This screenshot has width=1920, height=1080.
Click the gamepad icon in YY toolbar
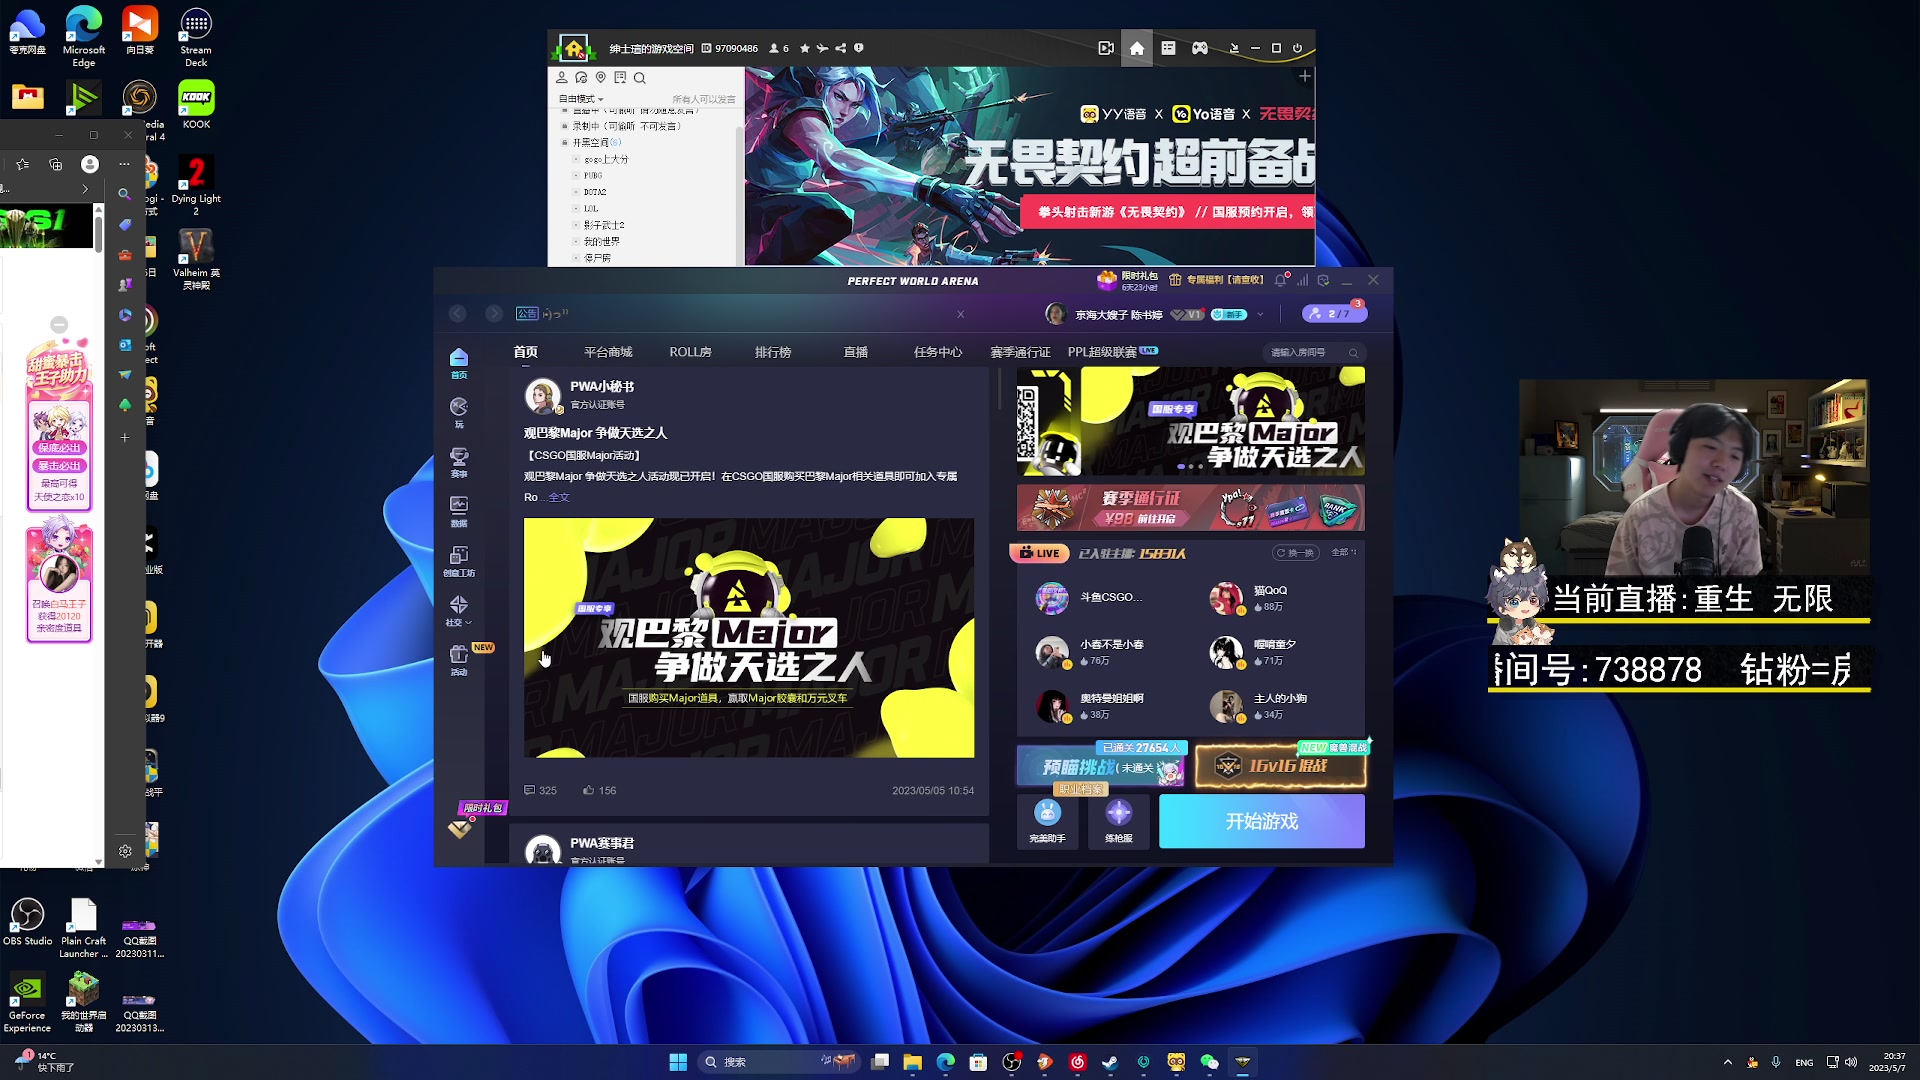(x=1200, y=48)
